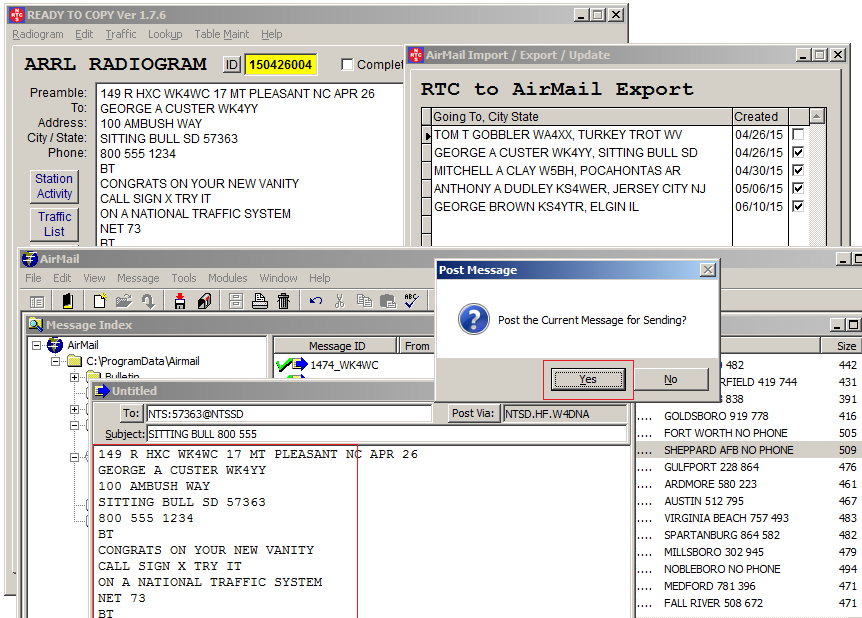
Task: Click the Traffic List button
Action: (x=54, y=224)
